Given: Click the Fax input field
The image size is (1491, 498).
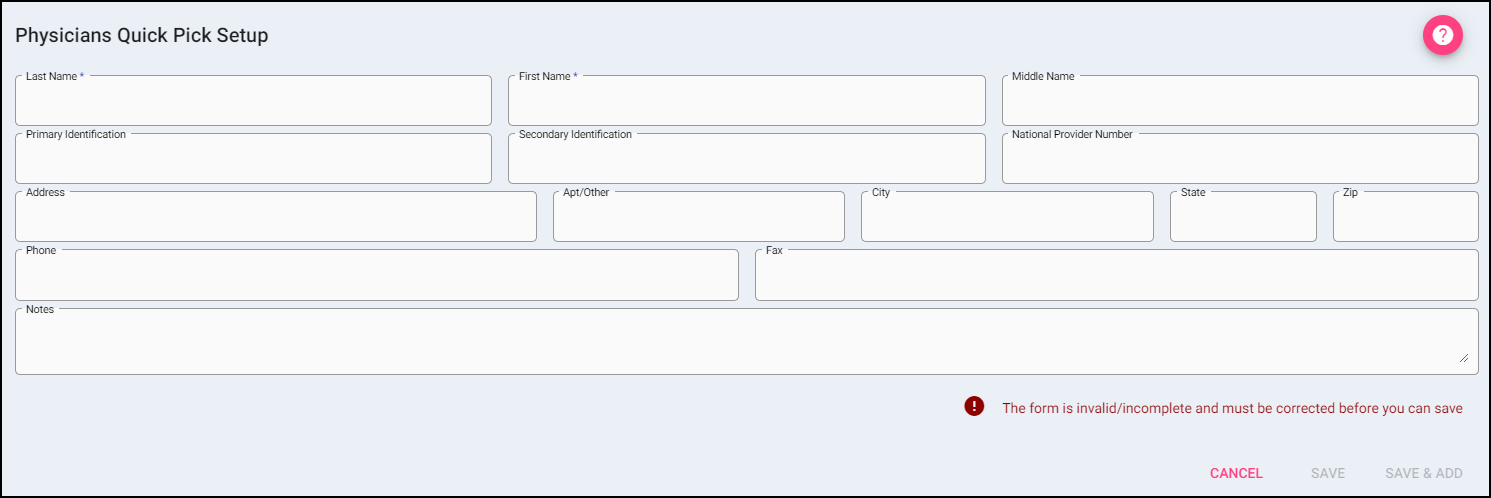Looking at the screenshot, I should coord(1116,276).
